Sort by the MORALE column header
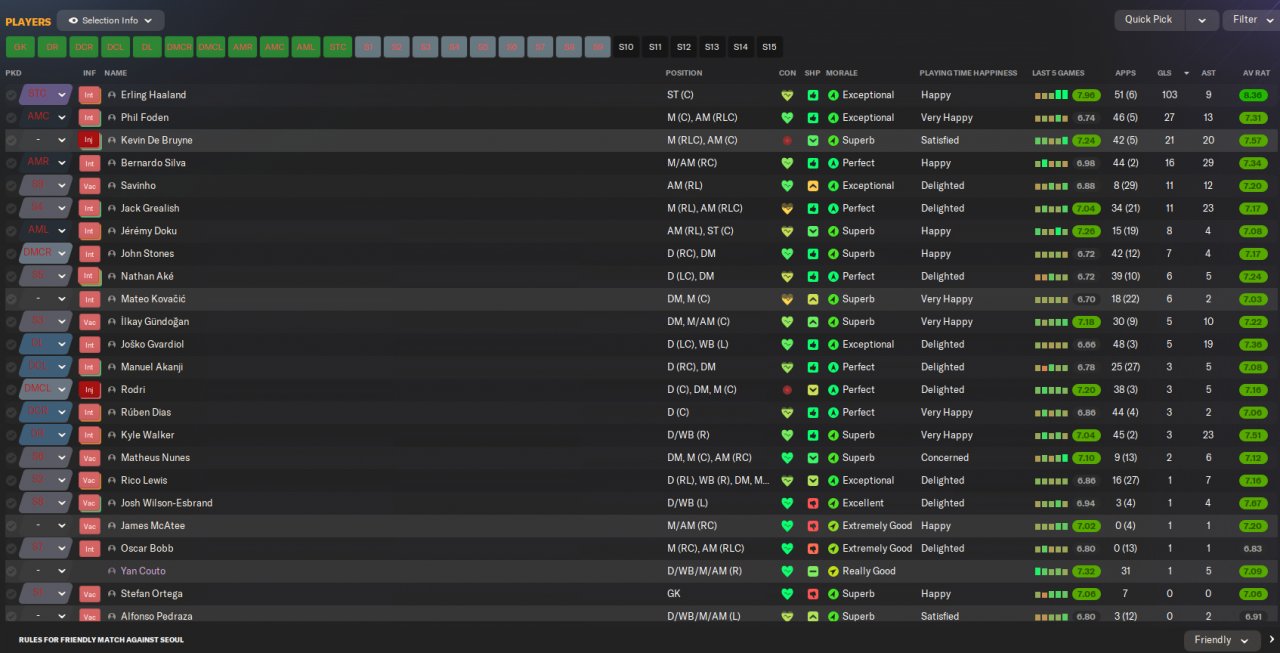Image resolution: width=1280 pixels, height=653 pixels. click(842, 73)
